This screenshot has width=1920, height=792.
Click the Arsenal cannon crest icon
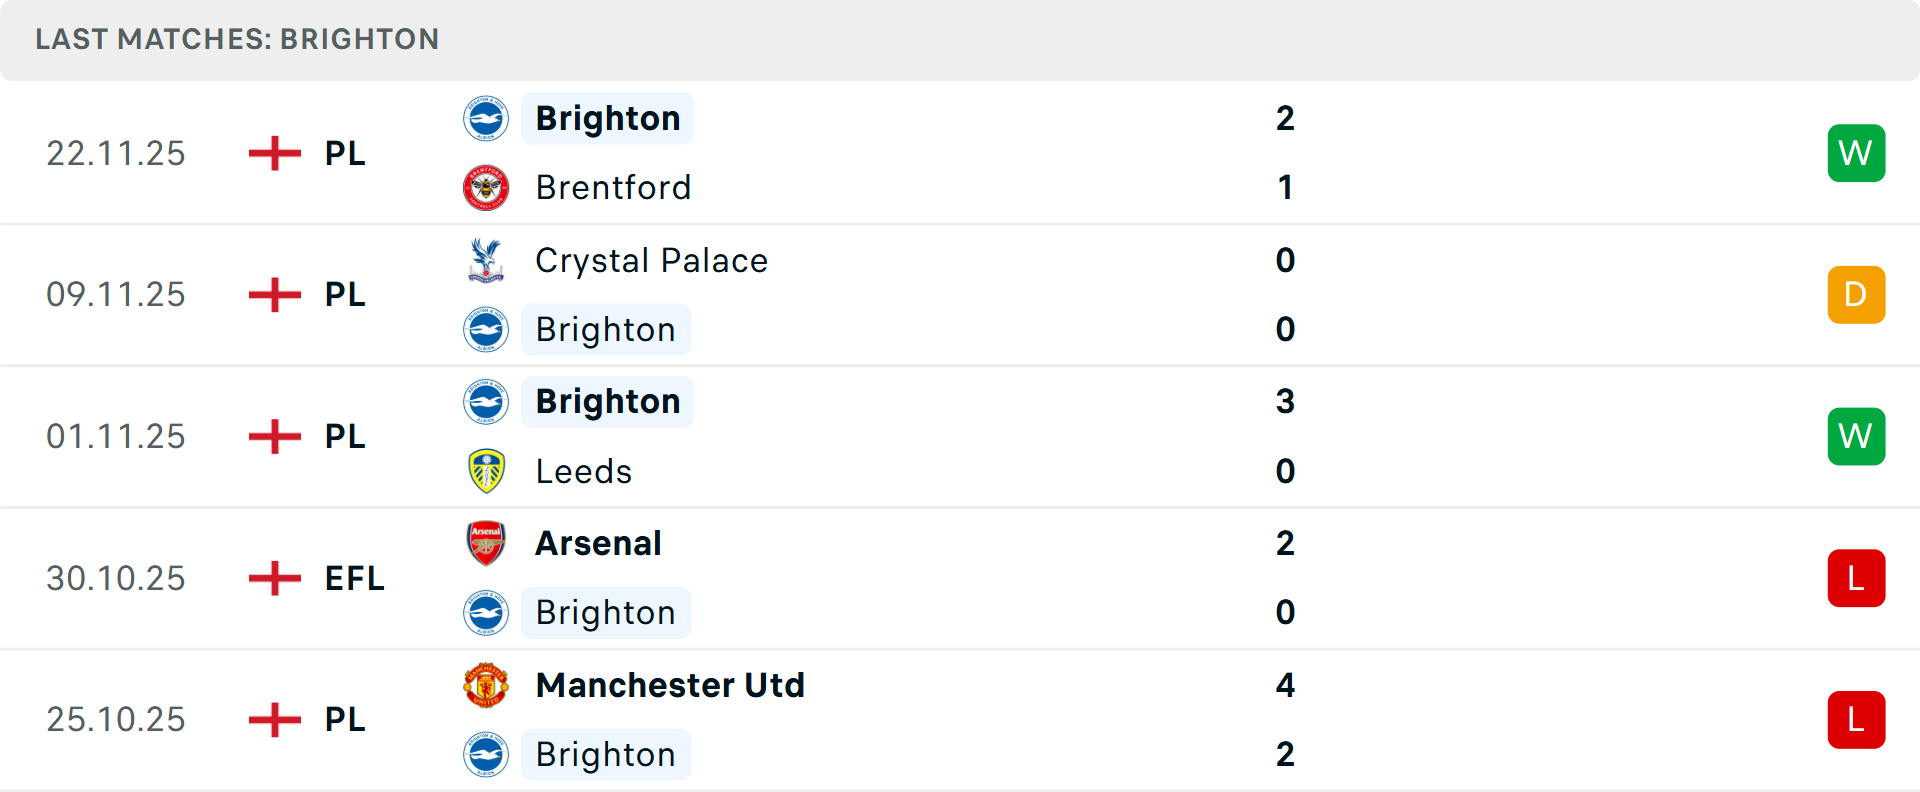pyautogui.click(x=486, y=543)
